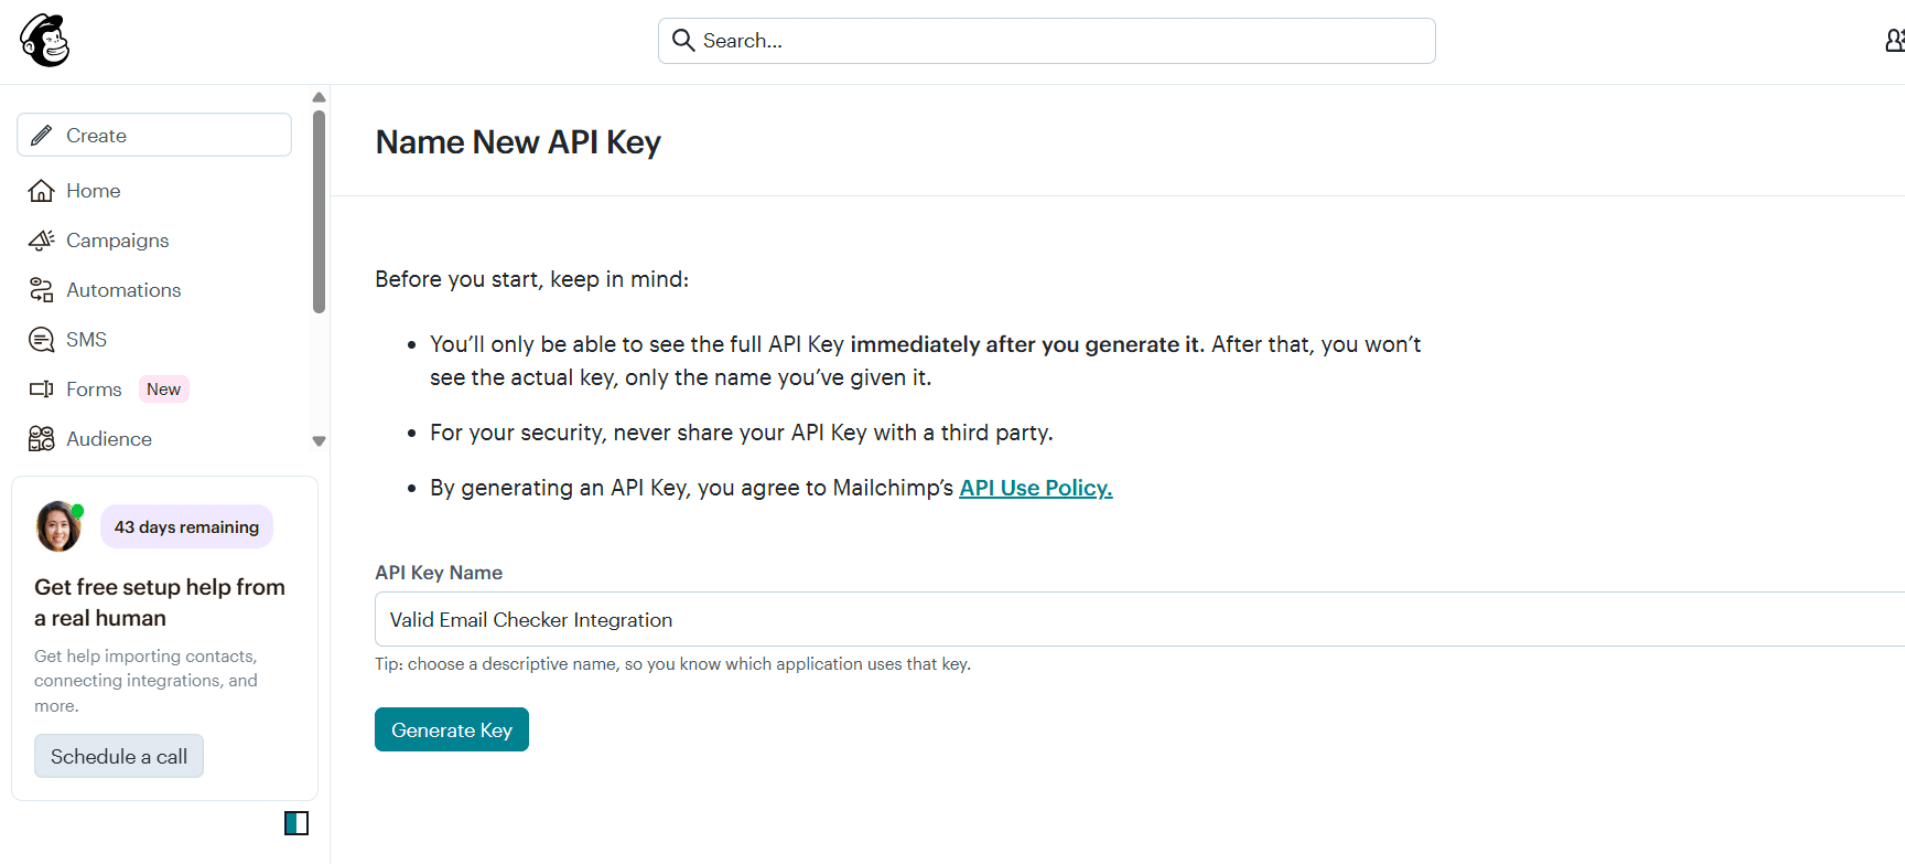Click the Campaigns megaphone icon
The image size is (1905, 864).
click(x=41, y=240)
